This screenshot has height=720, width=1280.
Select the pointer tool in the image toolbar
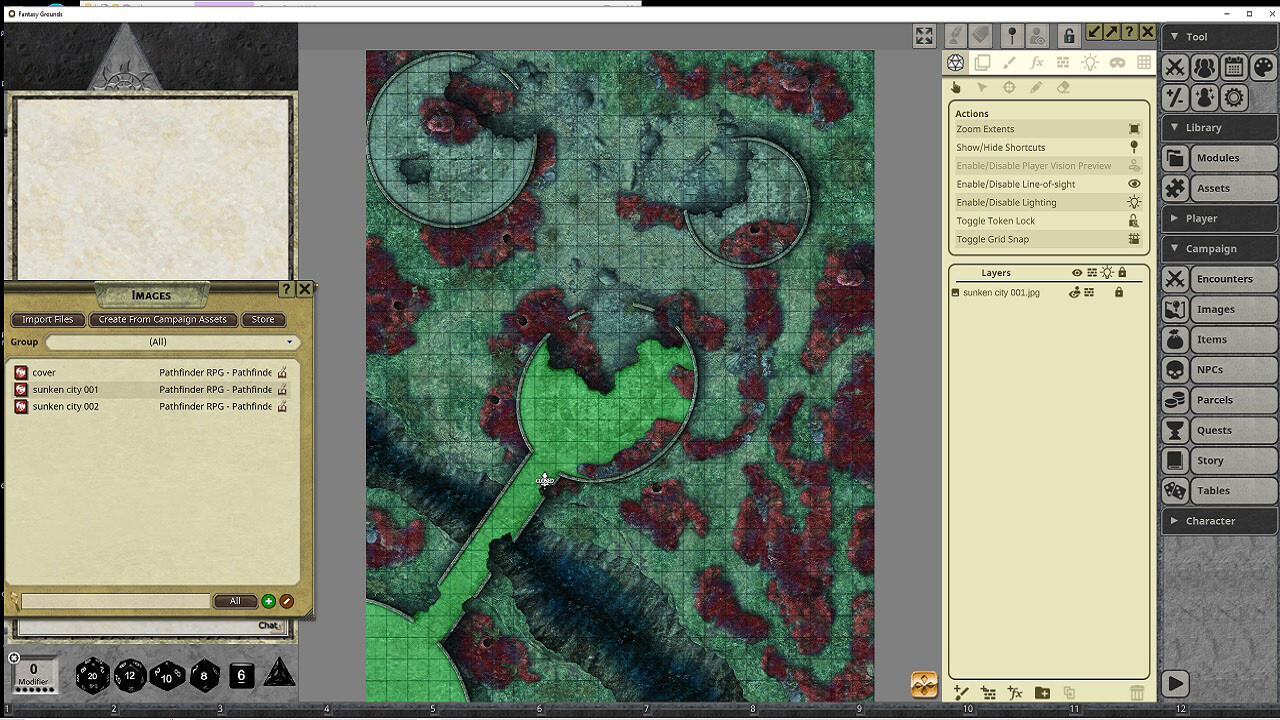[x=982, y=87]
